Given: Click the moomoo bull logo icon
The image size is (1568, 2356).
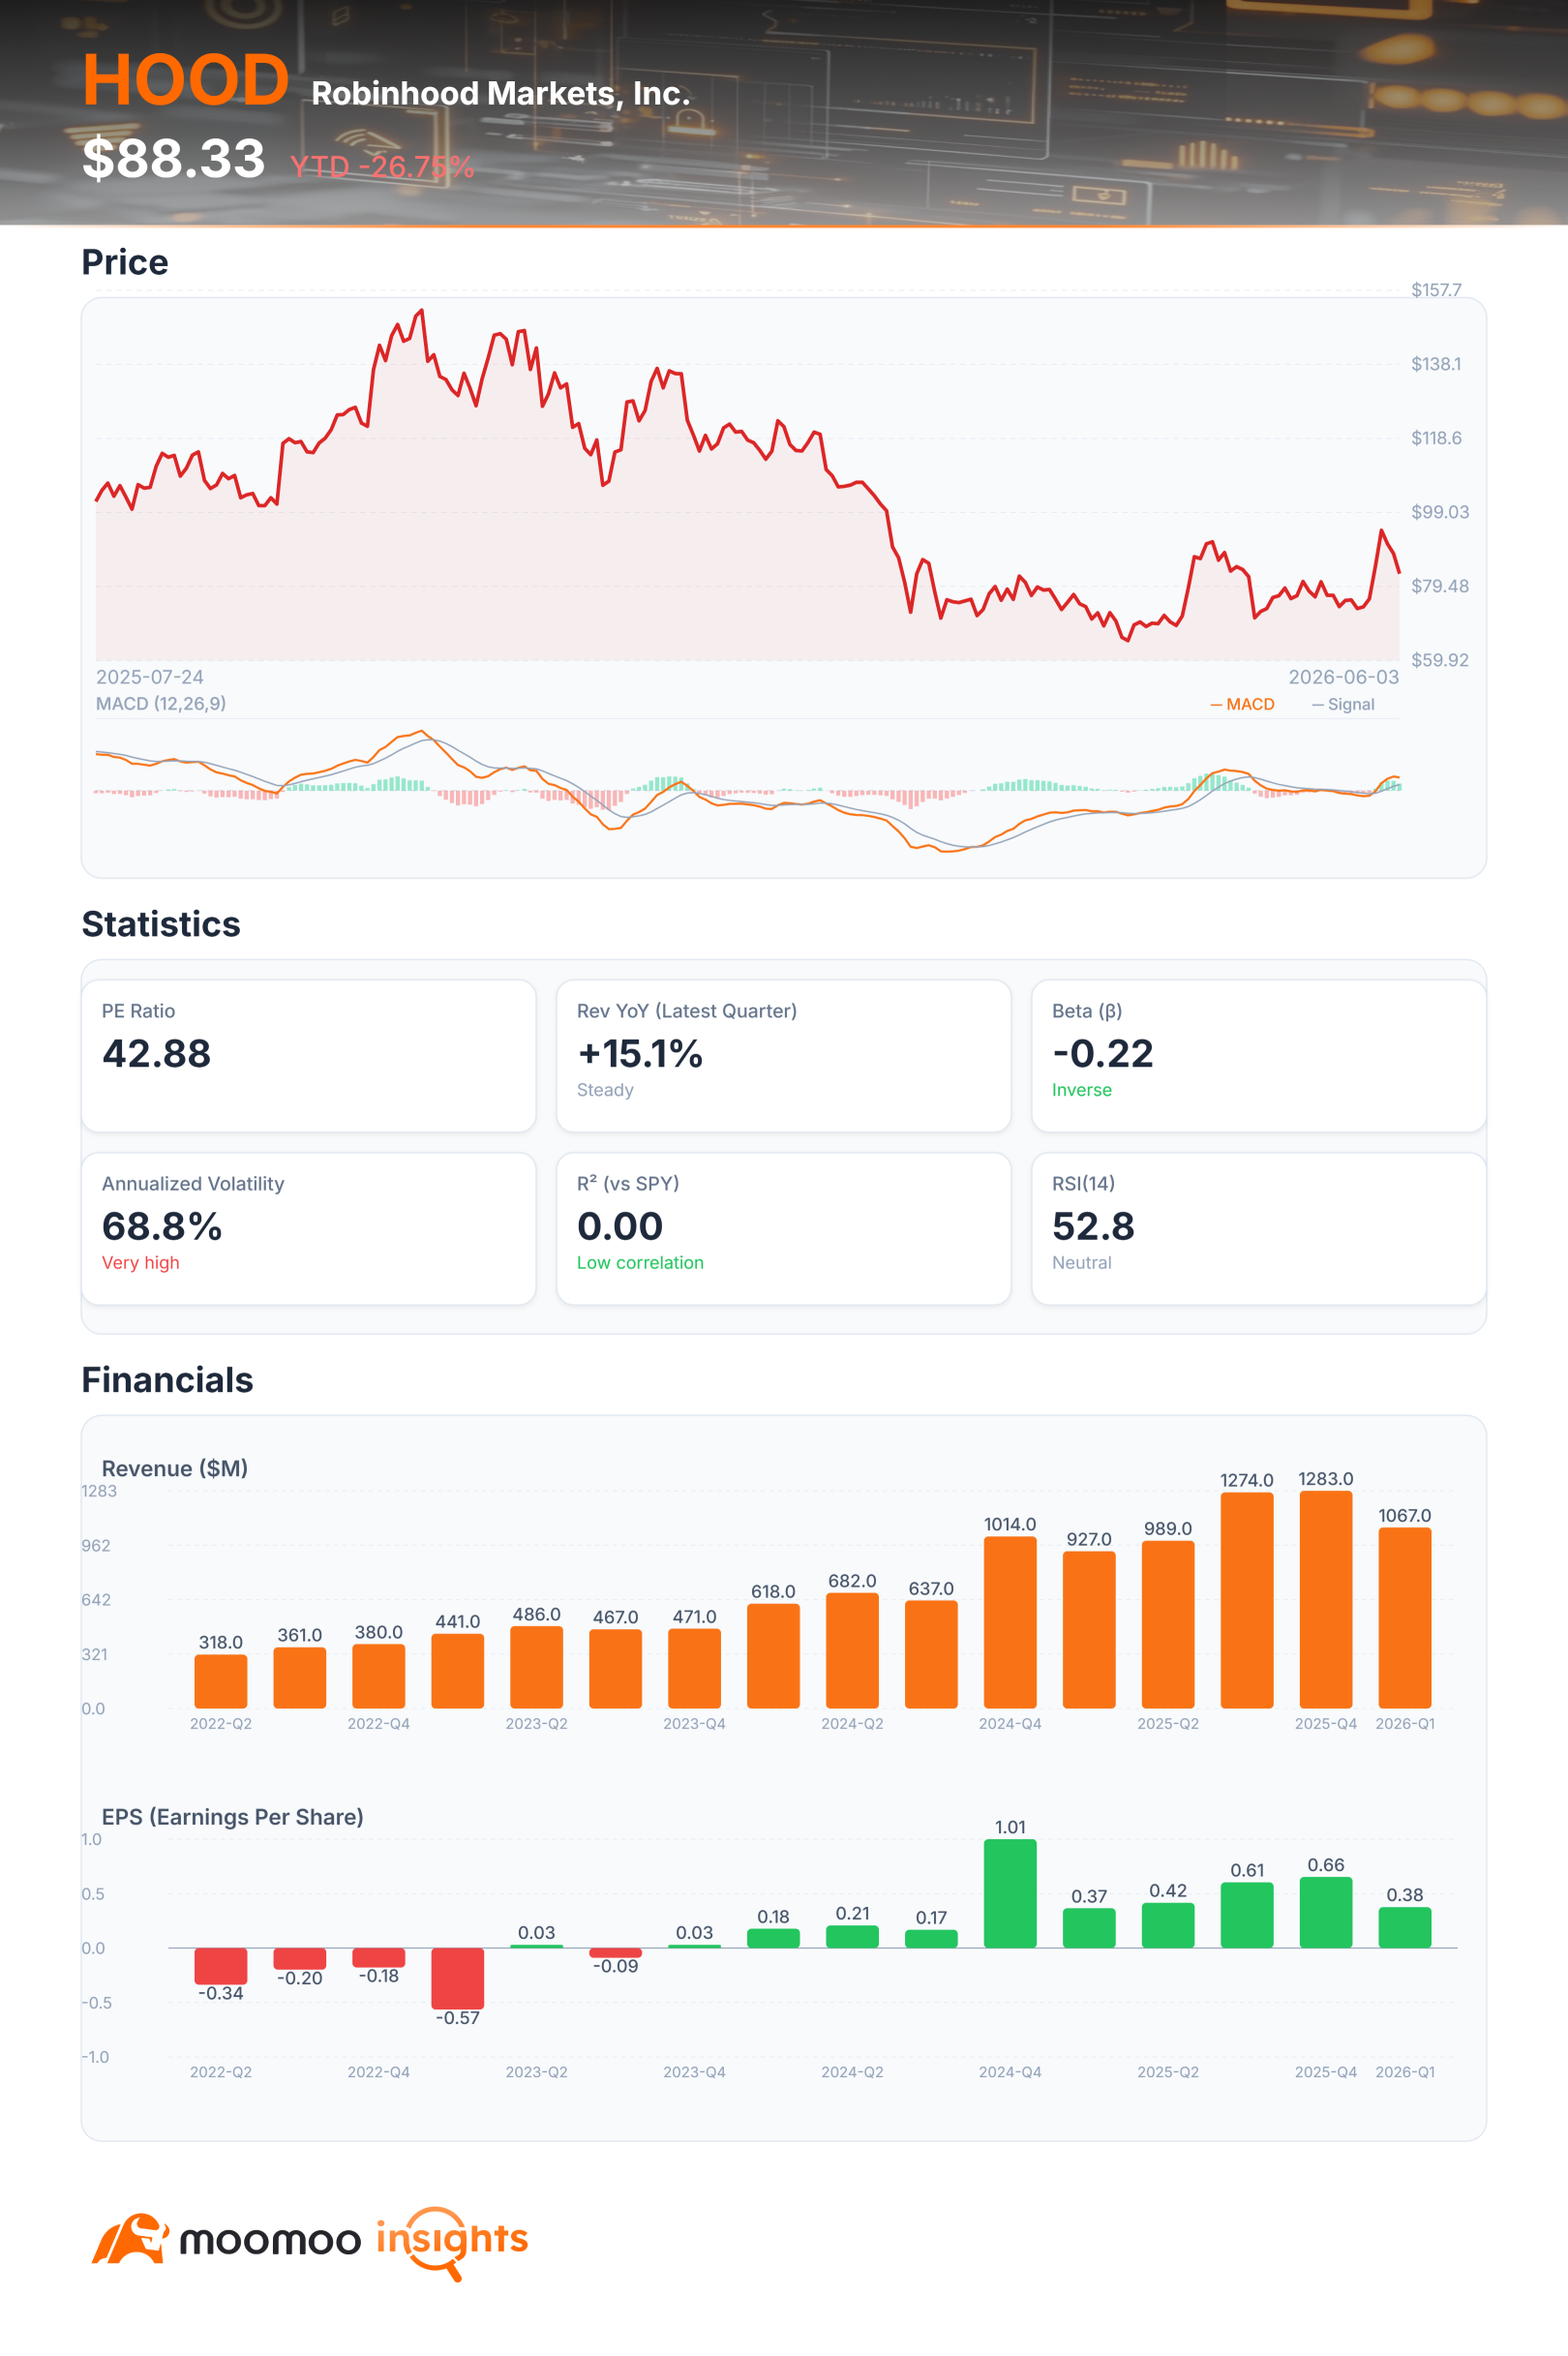Looking at the screenshot, I should point(130,2238).
